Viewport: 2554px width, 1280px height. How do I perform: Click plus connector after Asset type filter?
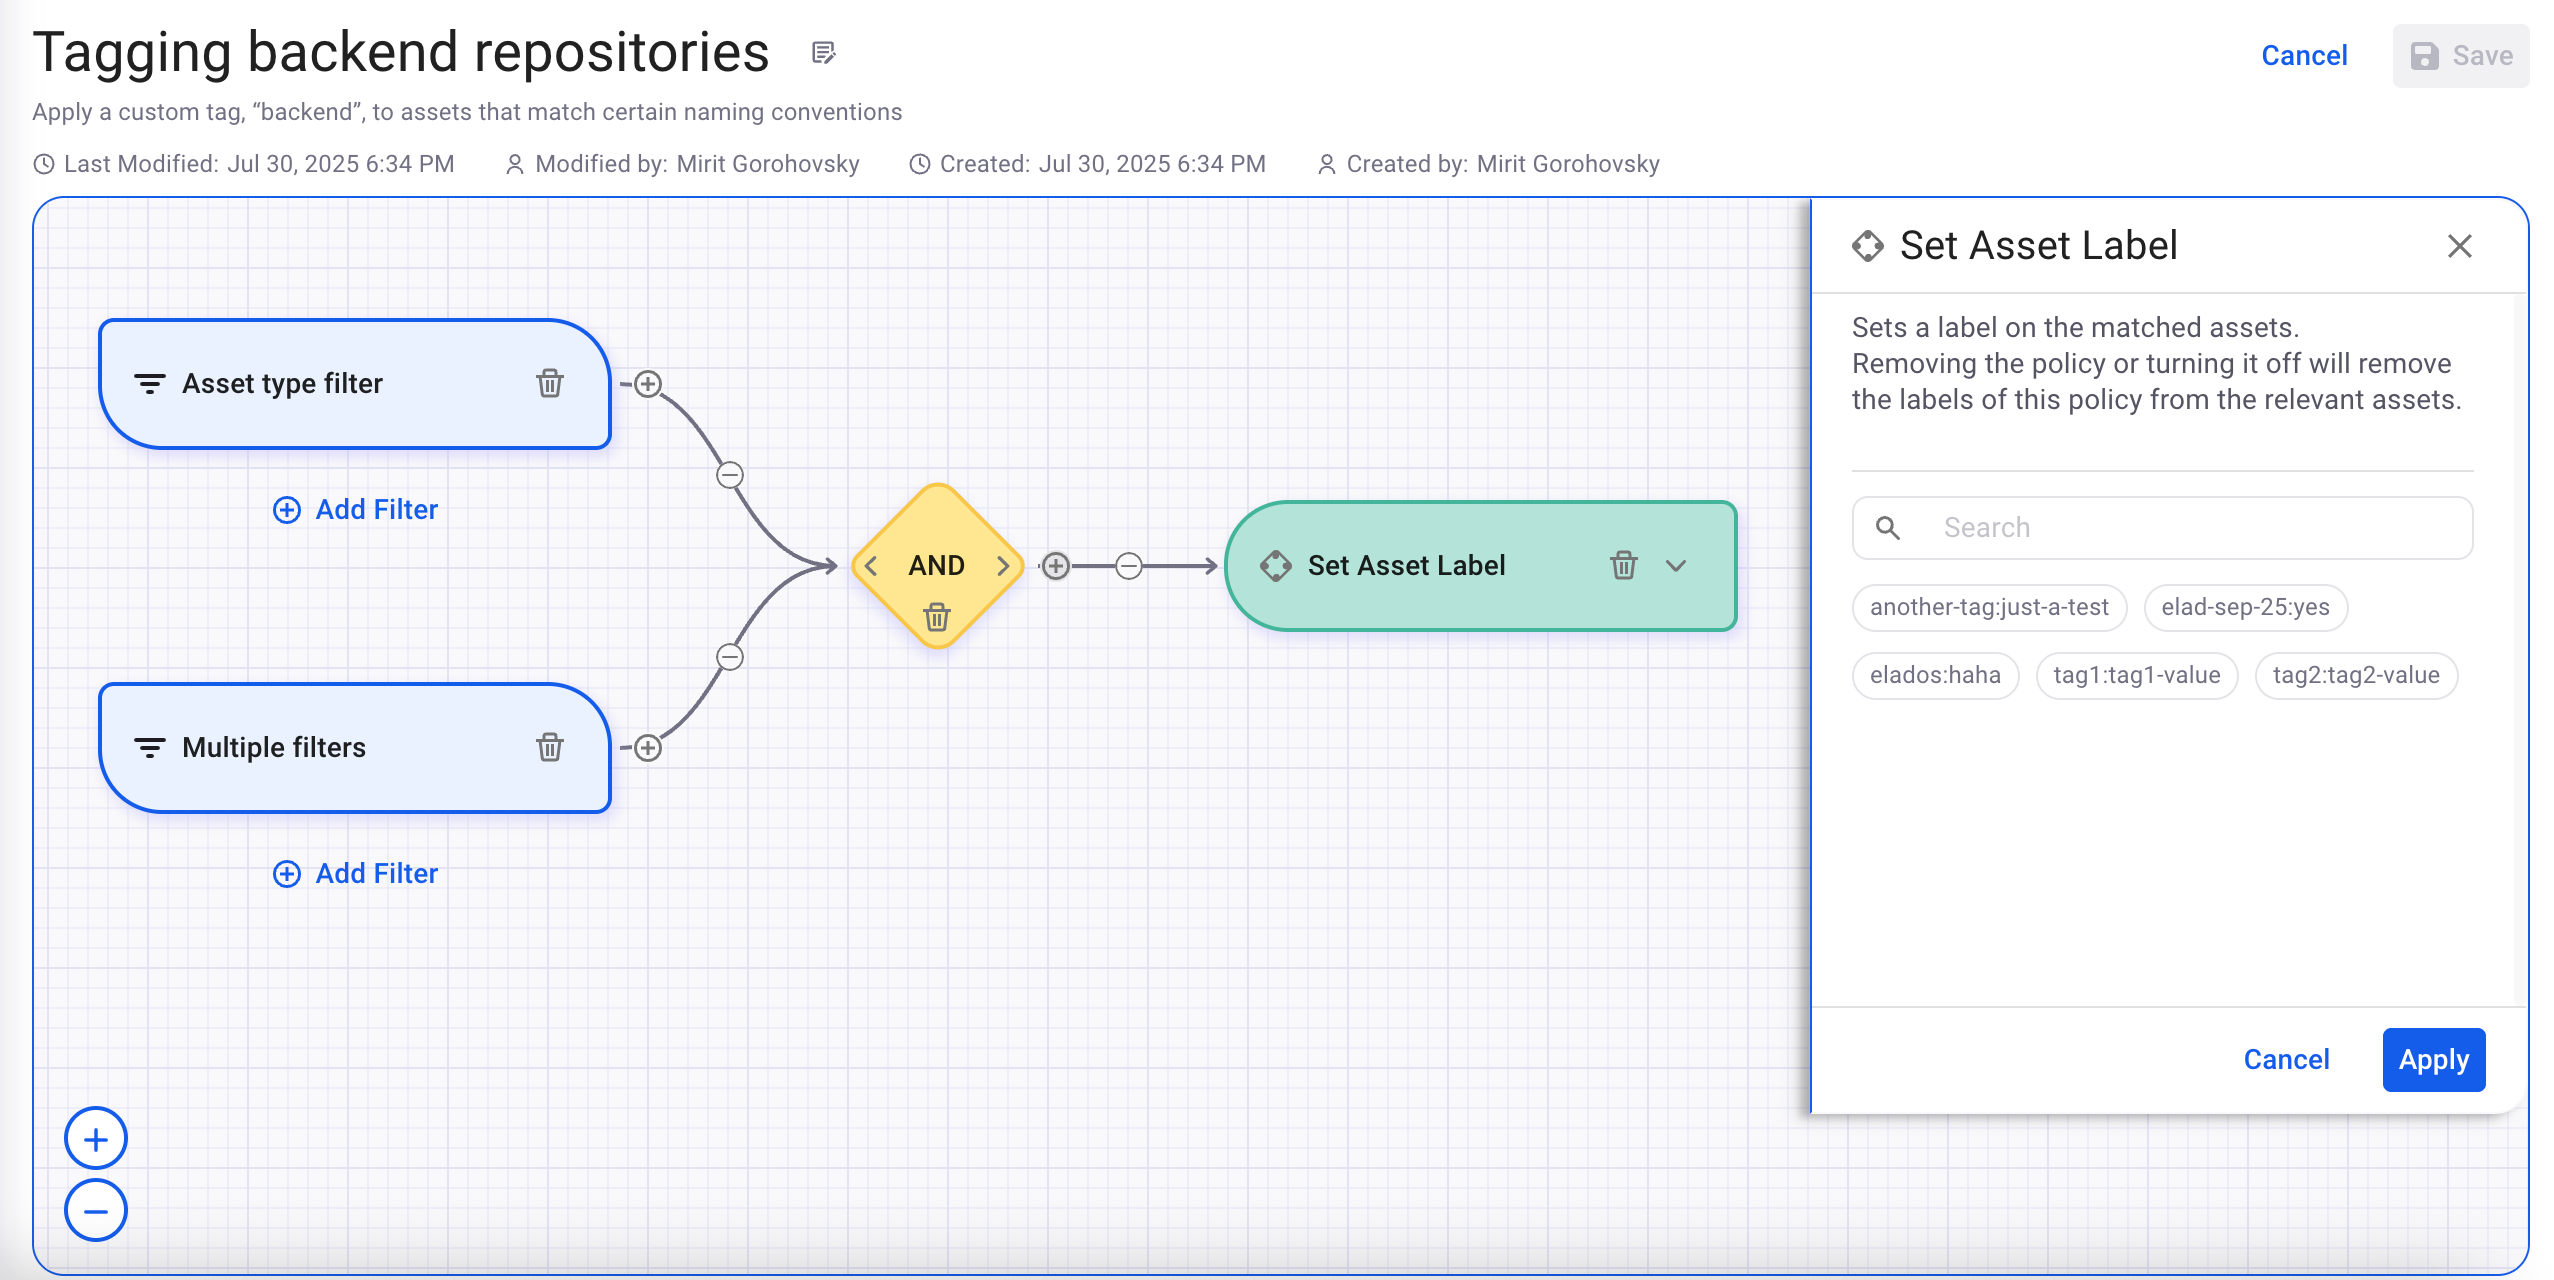[x=648, y=384]
